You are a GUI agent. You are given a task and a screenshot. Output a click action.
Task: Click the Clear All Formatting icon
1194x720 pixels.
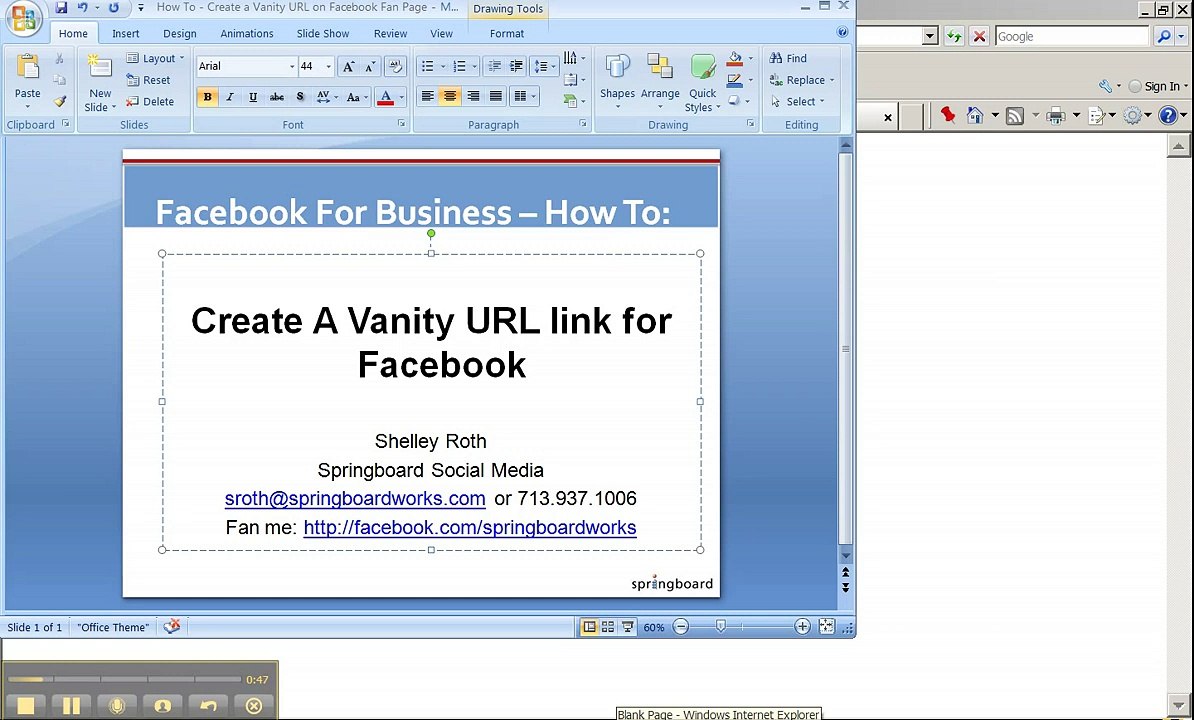395,67
